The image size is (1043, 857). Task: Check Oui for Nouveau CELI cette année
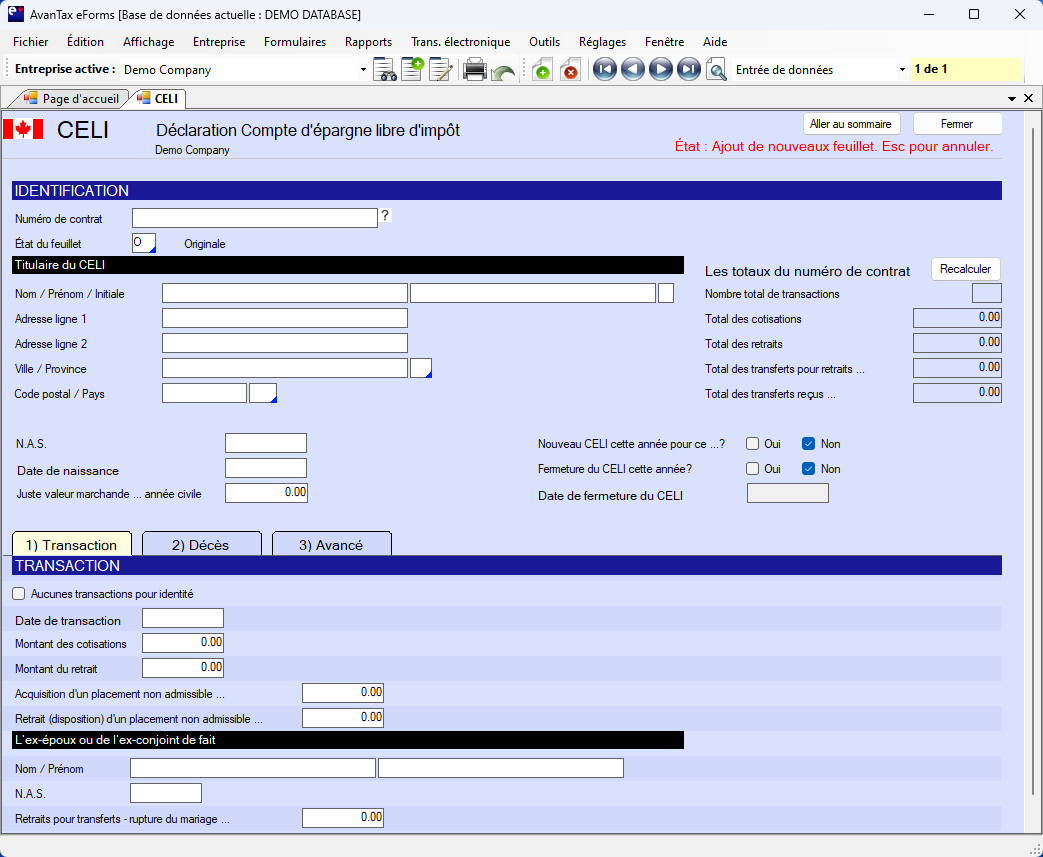(753, 444)
